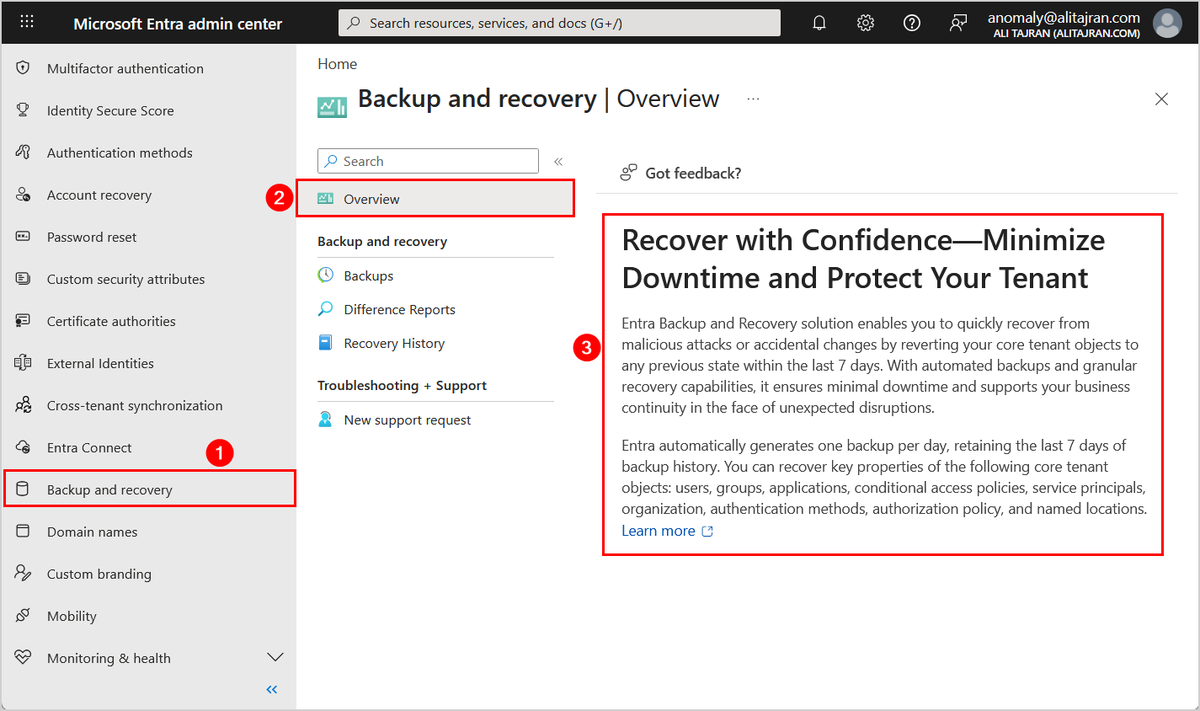Click the Difference Reports magnifier icon
The height and width of the screenshot is (711, 1200).
point(326,309)
